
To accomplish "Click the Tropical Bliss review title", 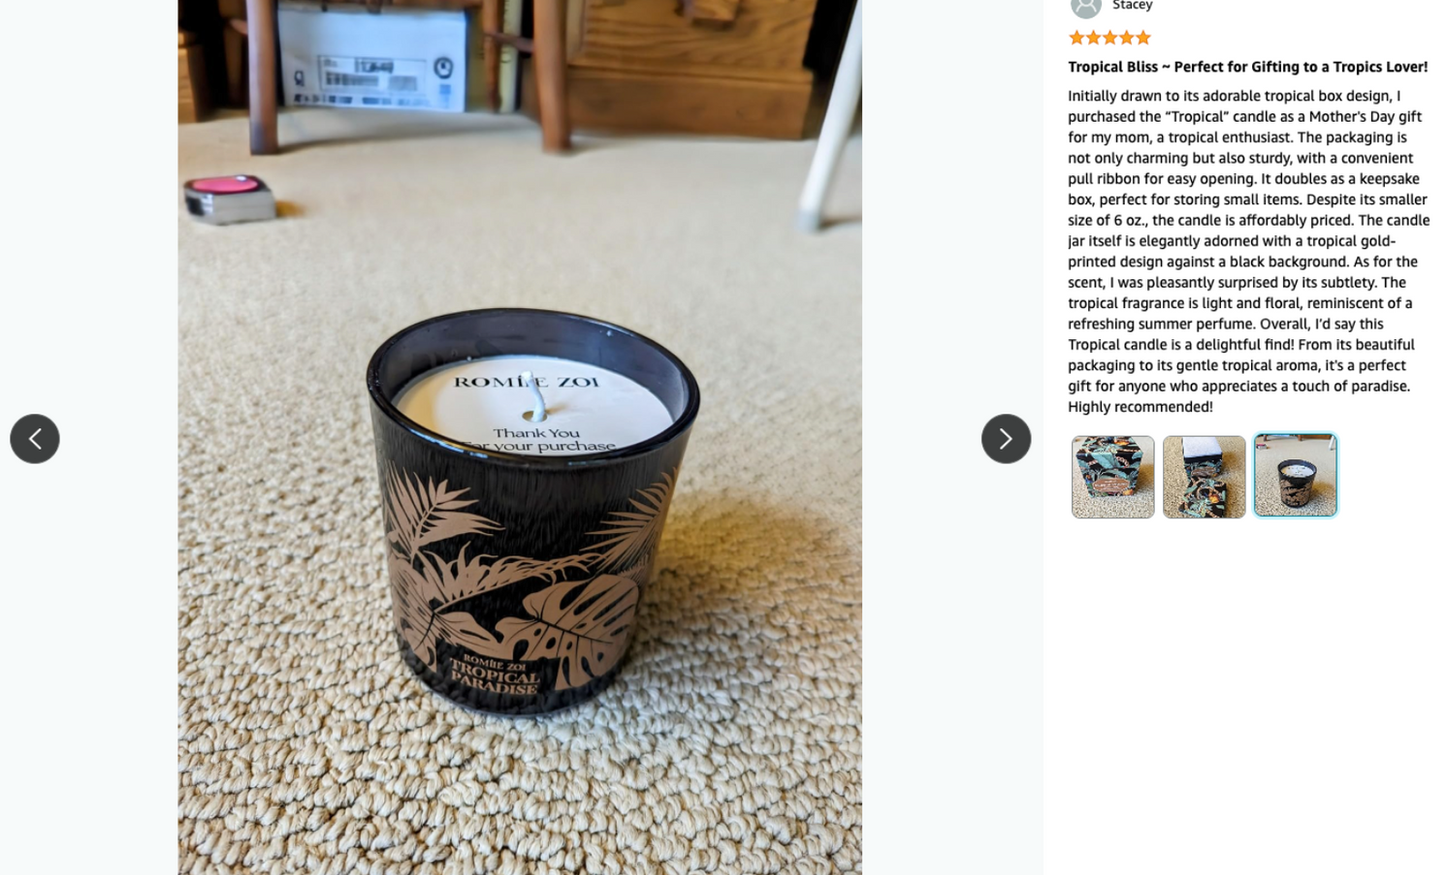I will [1247, 67].
